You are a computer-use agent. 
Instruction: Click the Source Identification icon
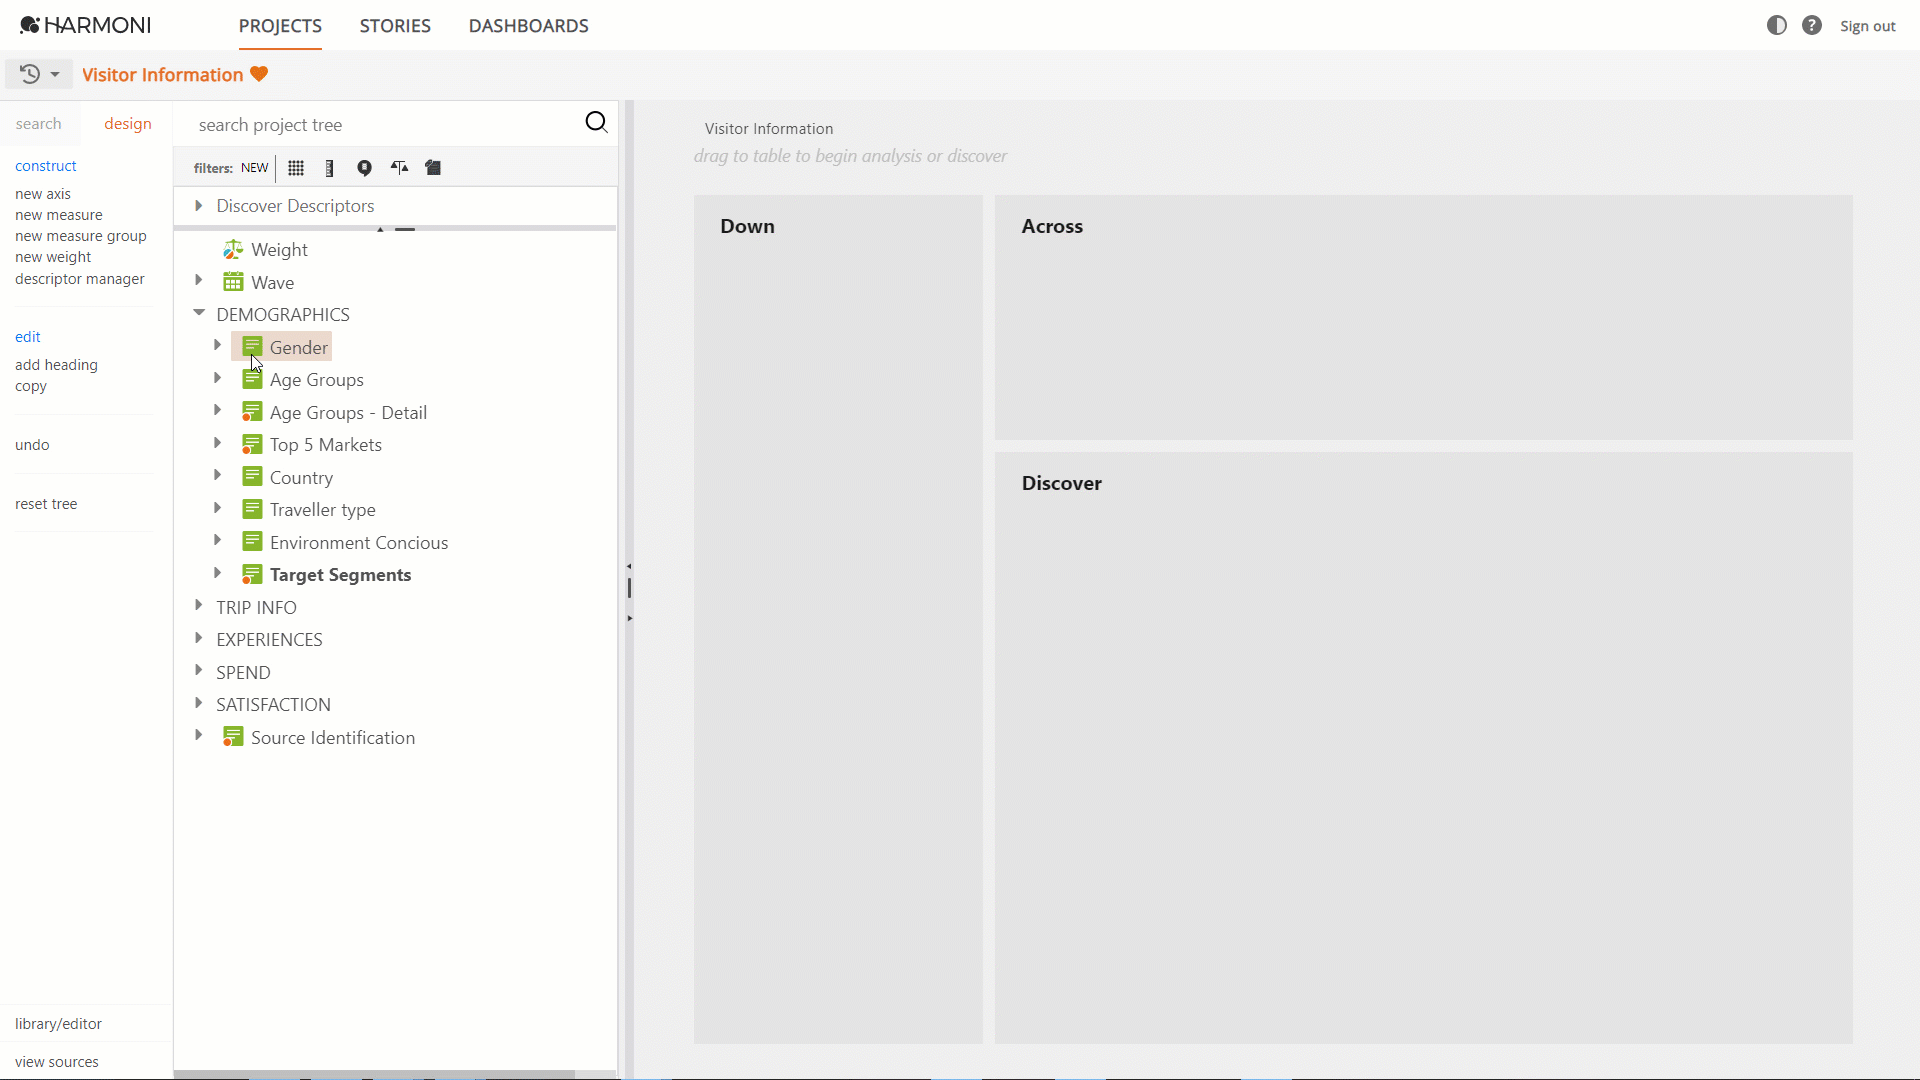(233, 737)
